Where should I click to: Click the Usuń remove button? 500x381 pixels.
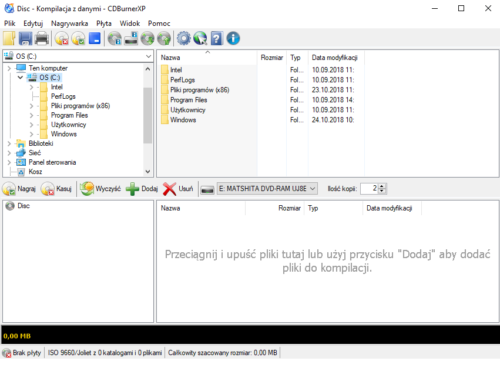point(178,189)
